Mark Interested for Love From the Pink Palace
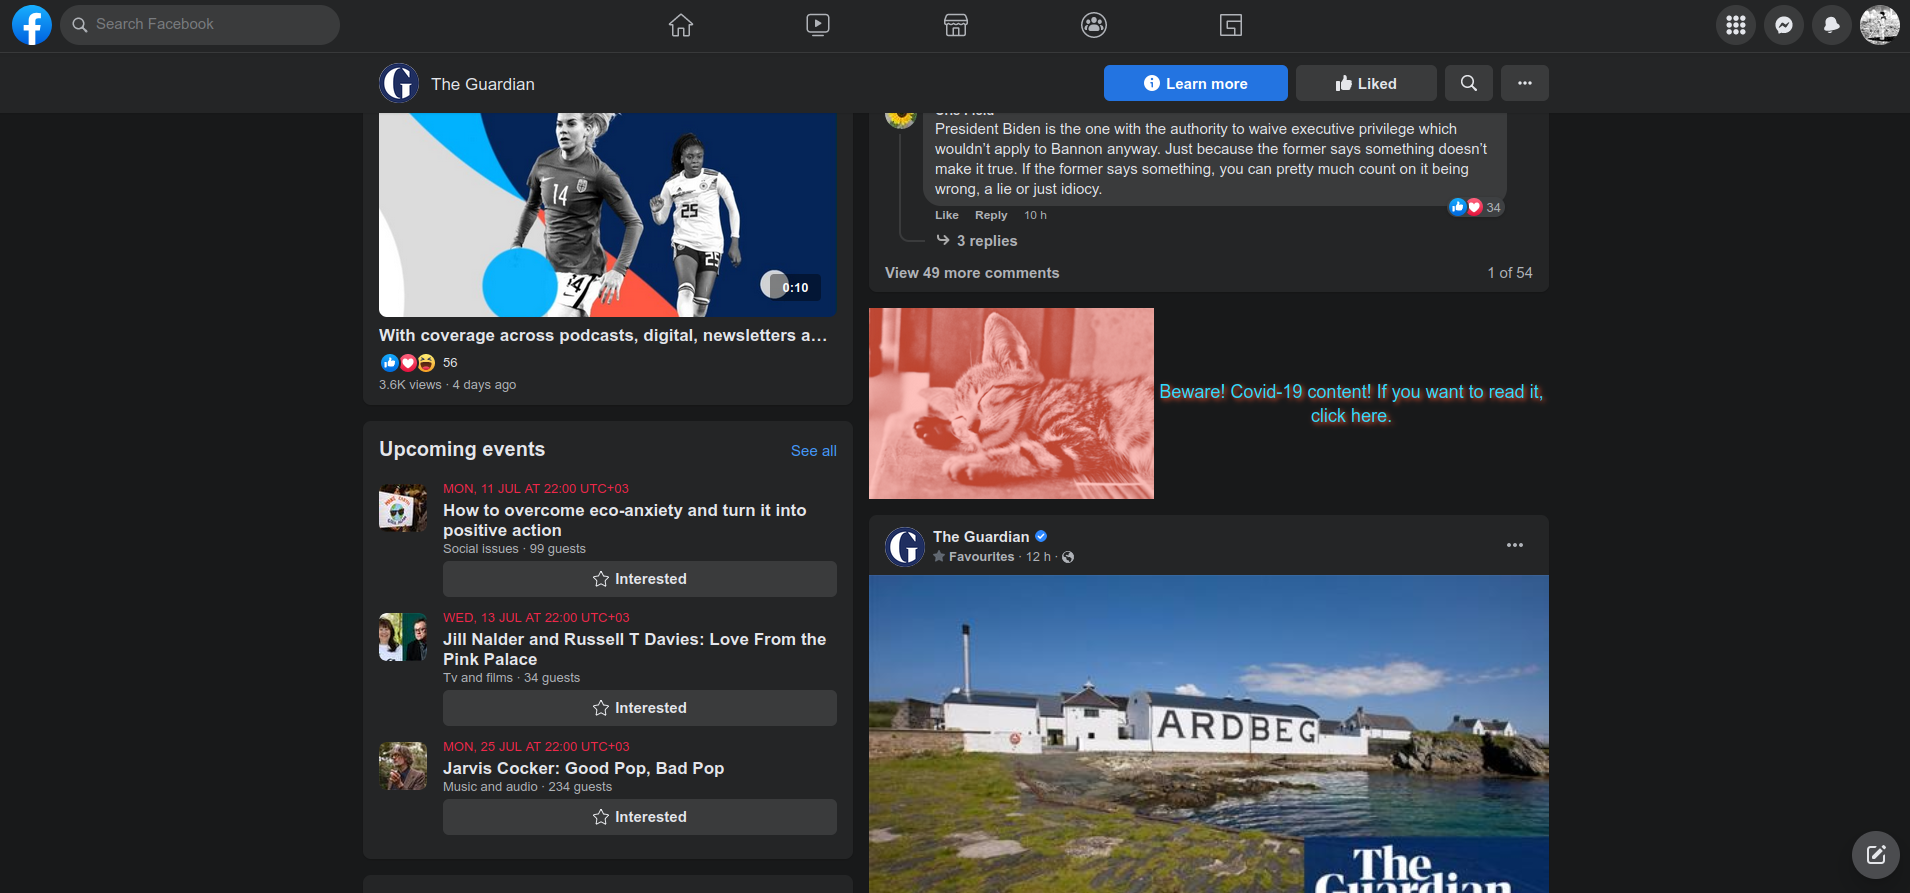The height and width of the screenshot is (893, 1910). [x=640, y=708]
